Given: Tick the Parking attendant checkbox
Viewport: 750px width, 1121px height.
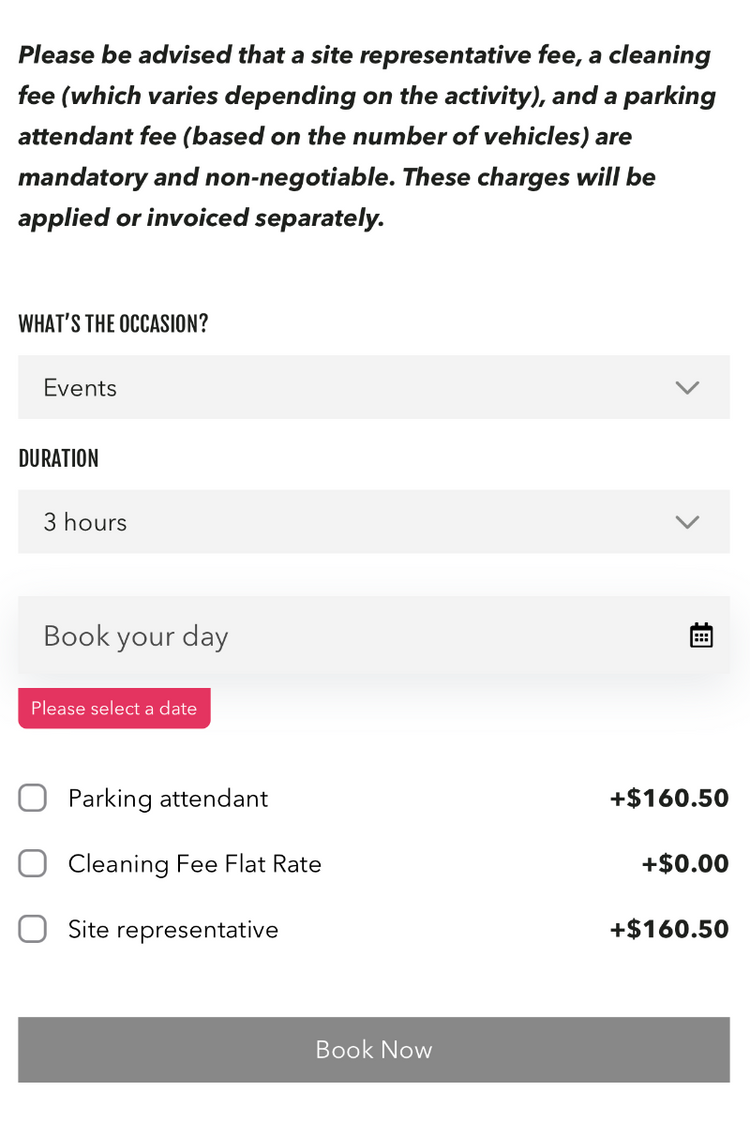Looking at the screenshot, I should [x=33, y=798].
